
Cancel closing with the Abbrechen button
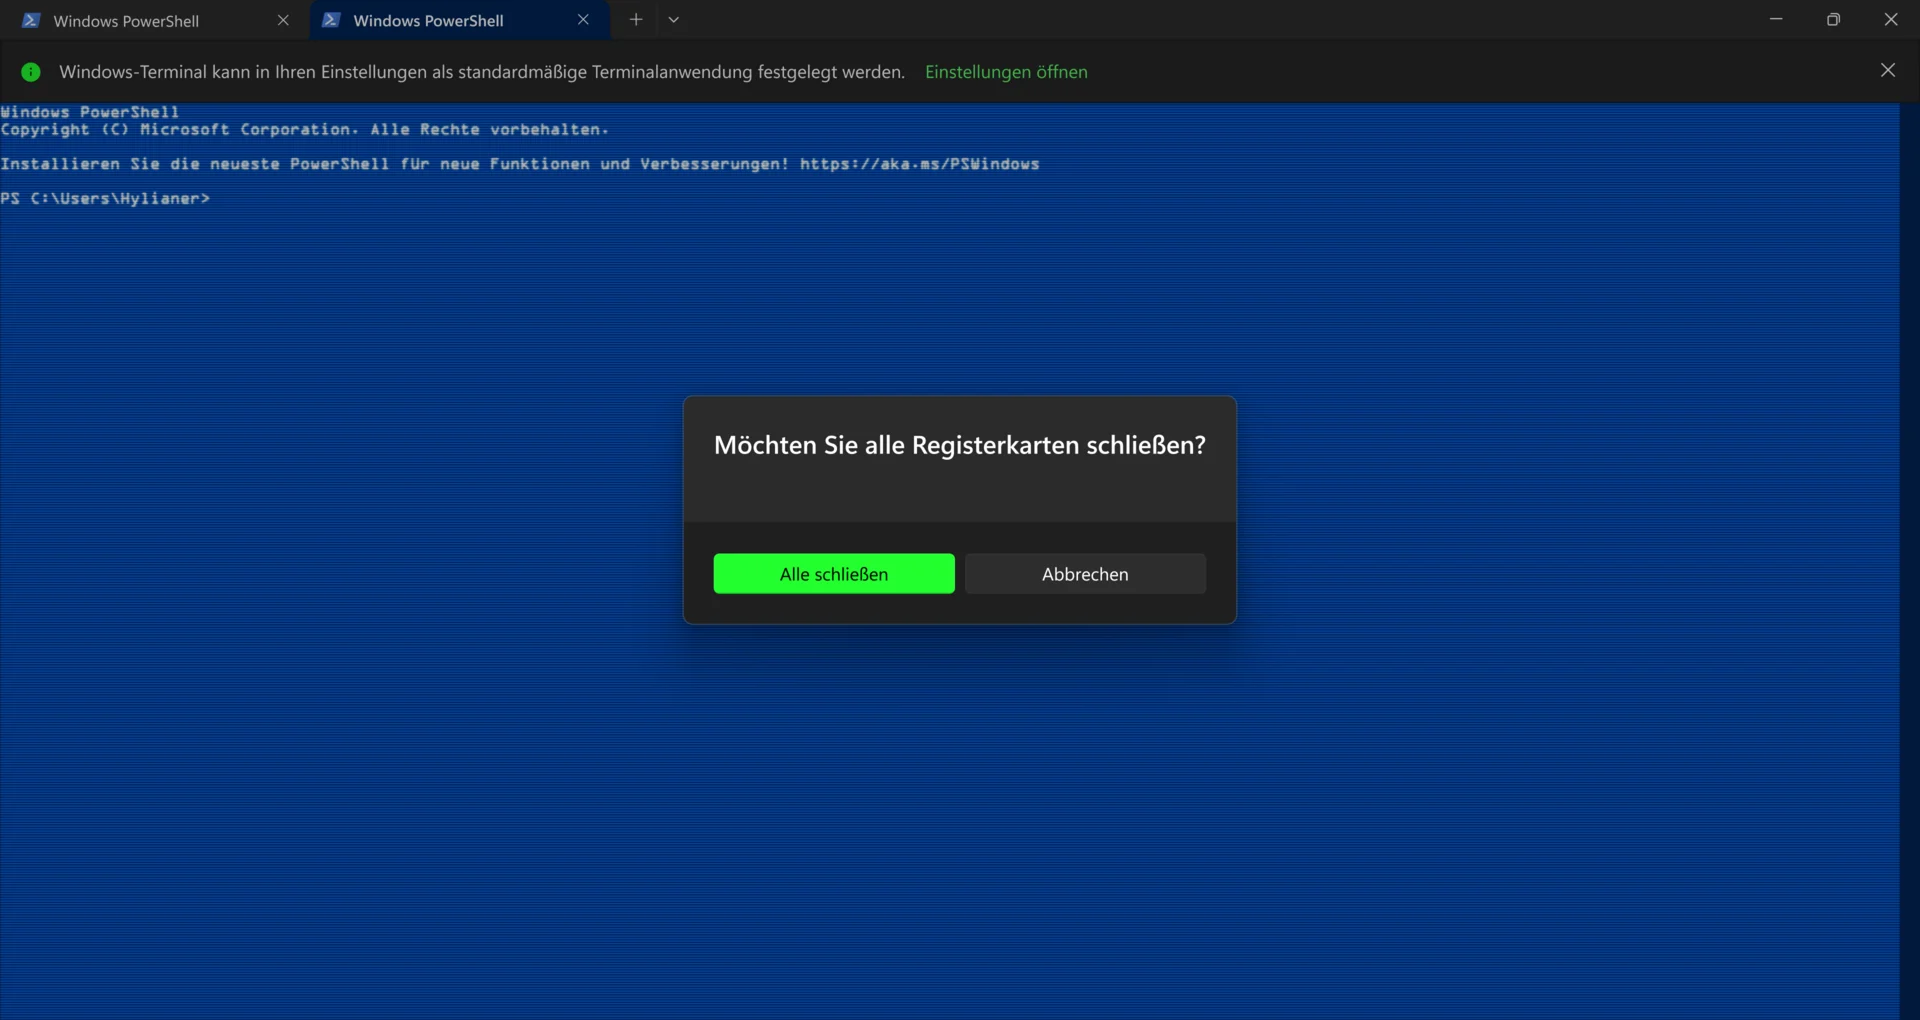1085,574
